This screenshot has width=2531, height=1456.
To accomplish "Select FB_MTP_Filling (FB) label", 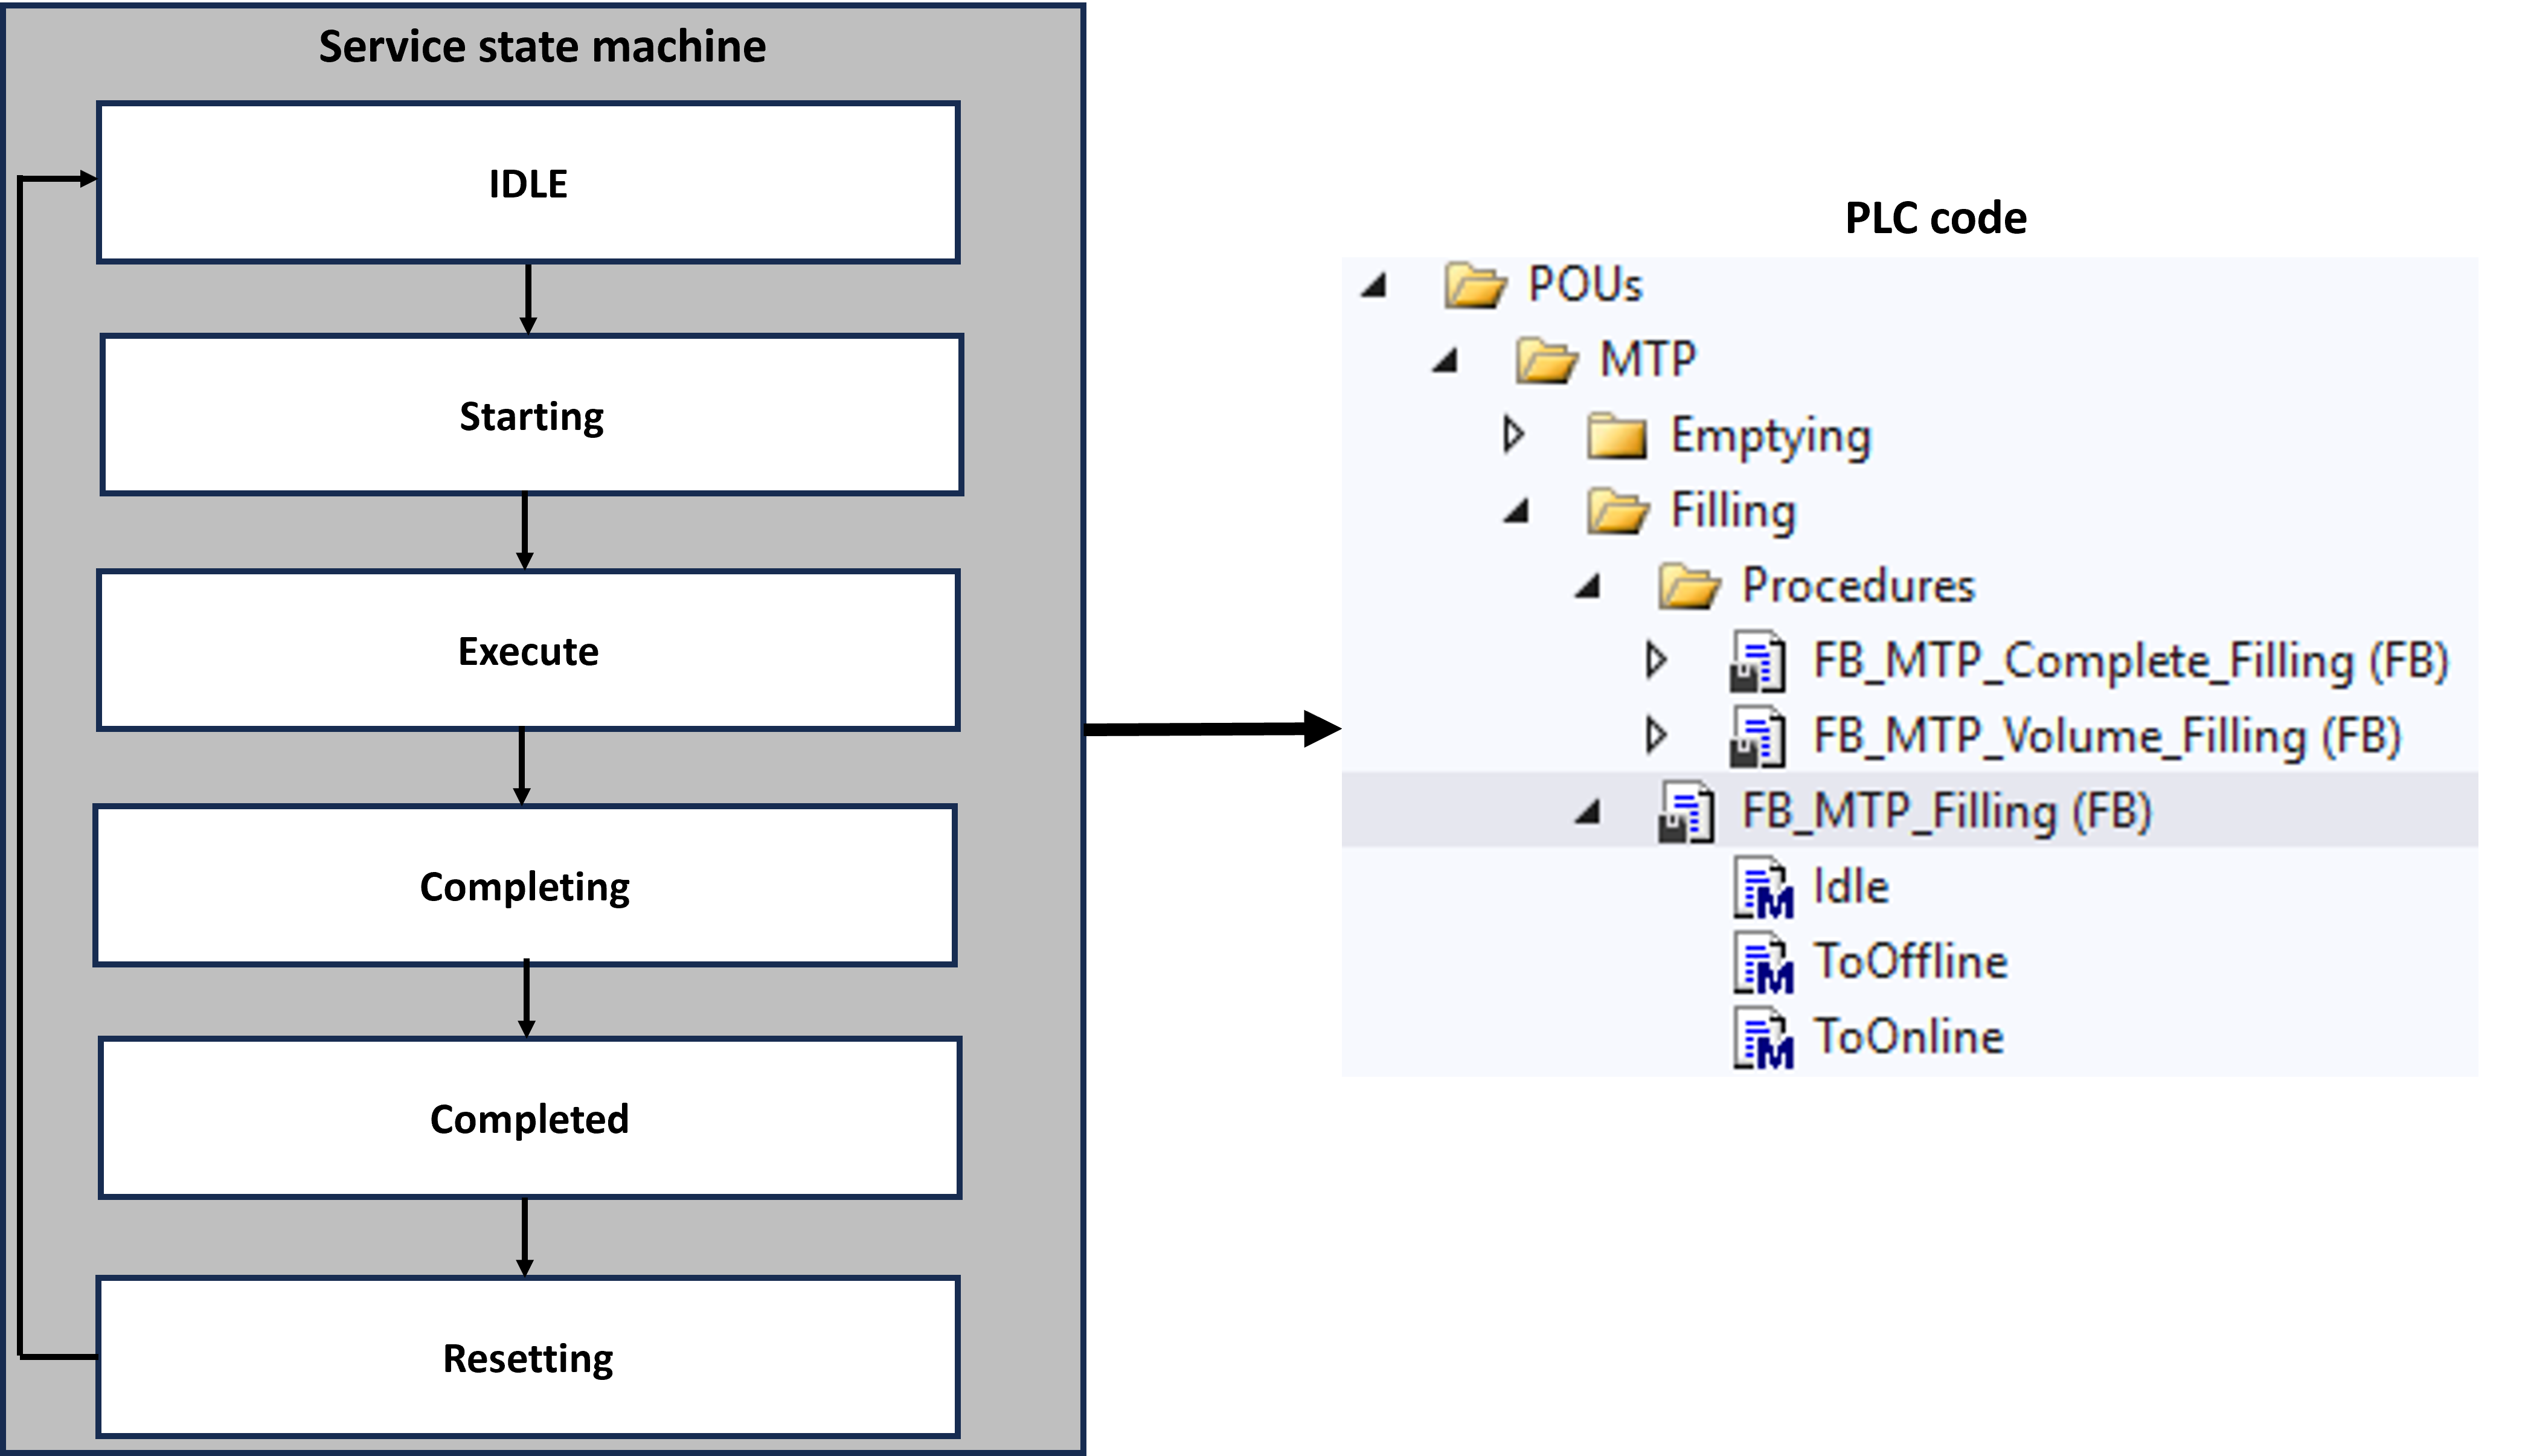I will (x=1947, y=812).
